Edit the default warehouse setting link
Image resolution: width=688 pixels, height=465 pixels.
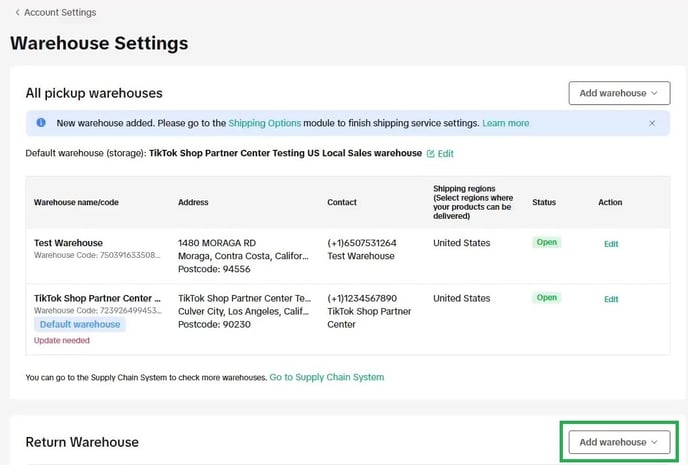tap(445, 154)
